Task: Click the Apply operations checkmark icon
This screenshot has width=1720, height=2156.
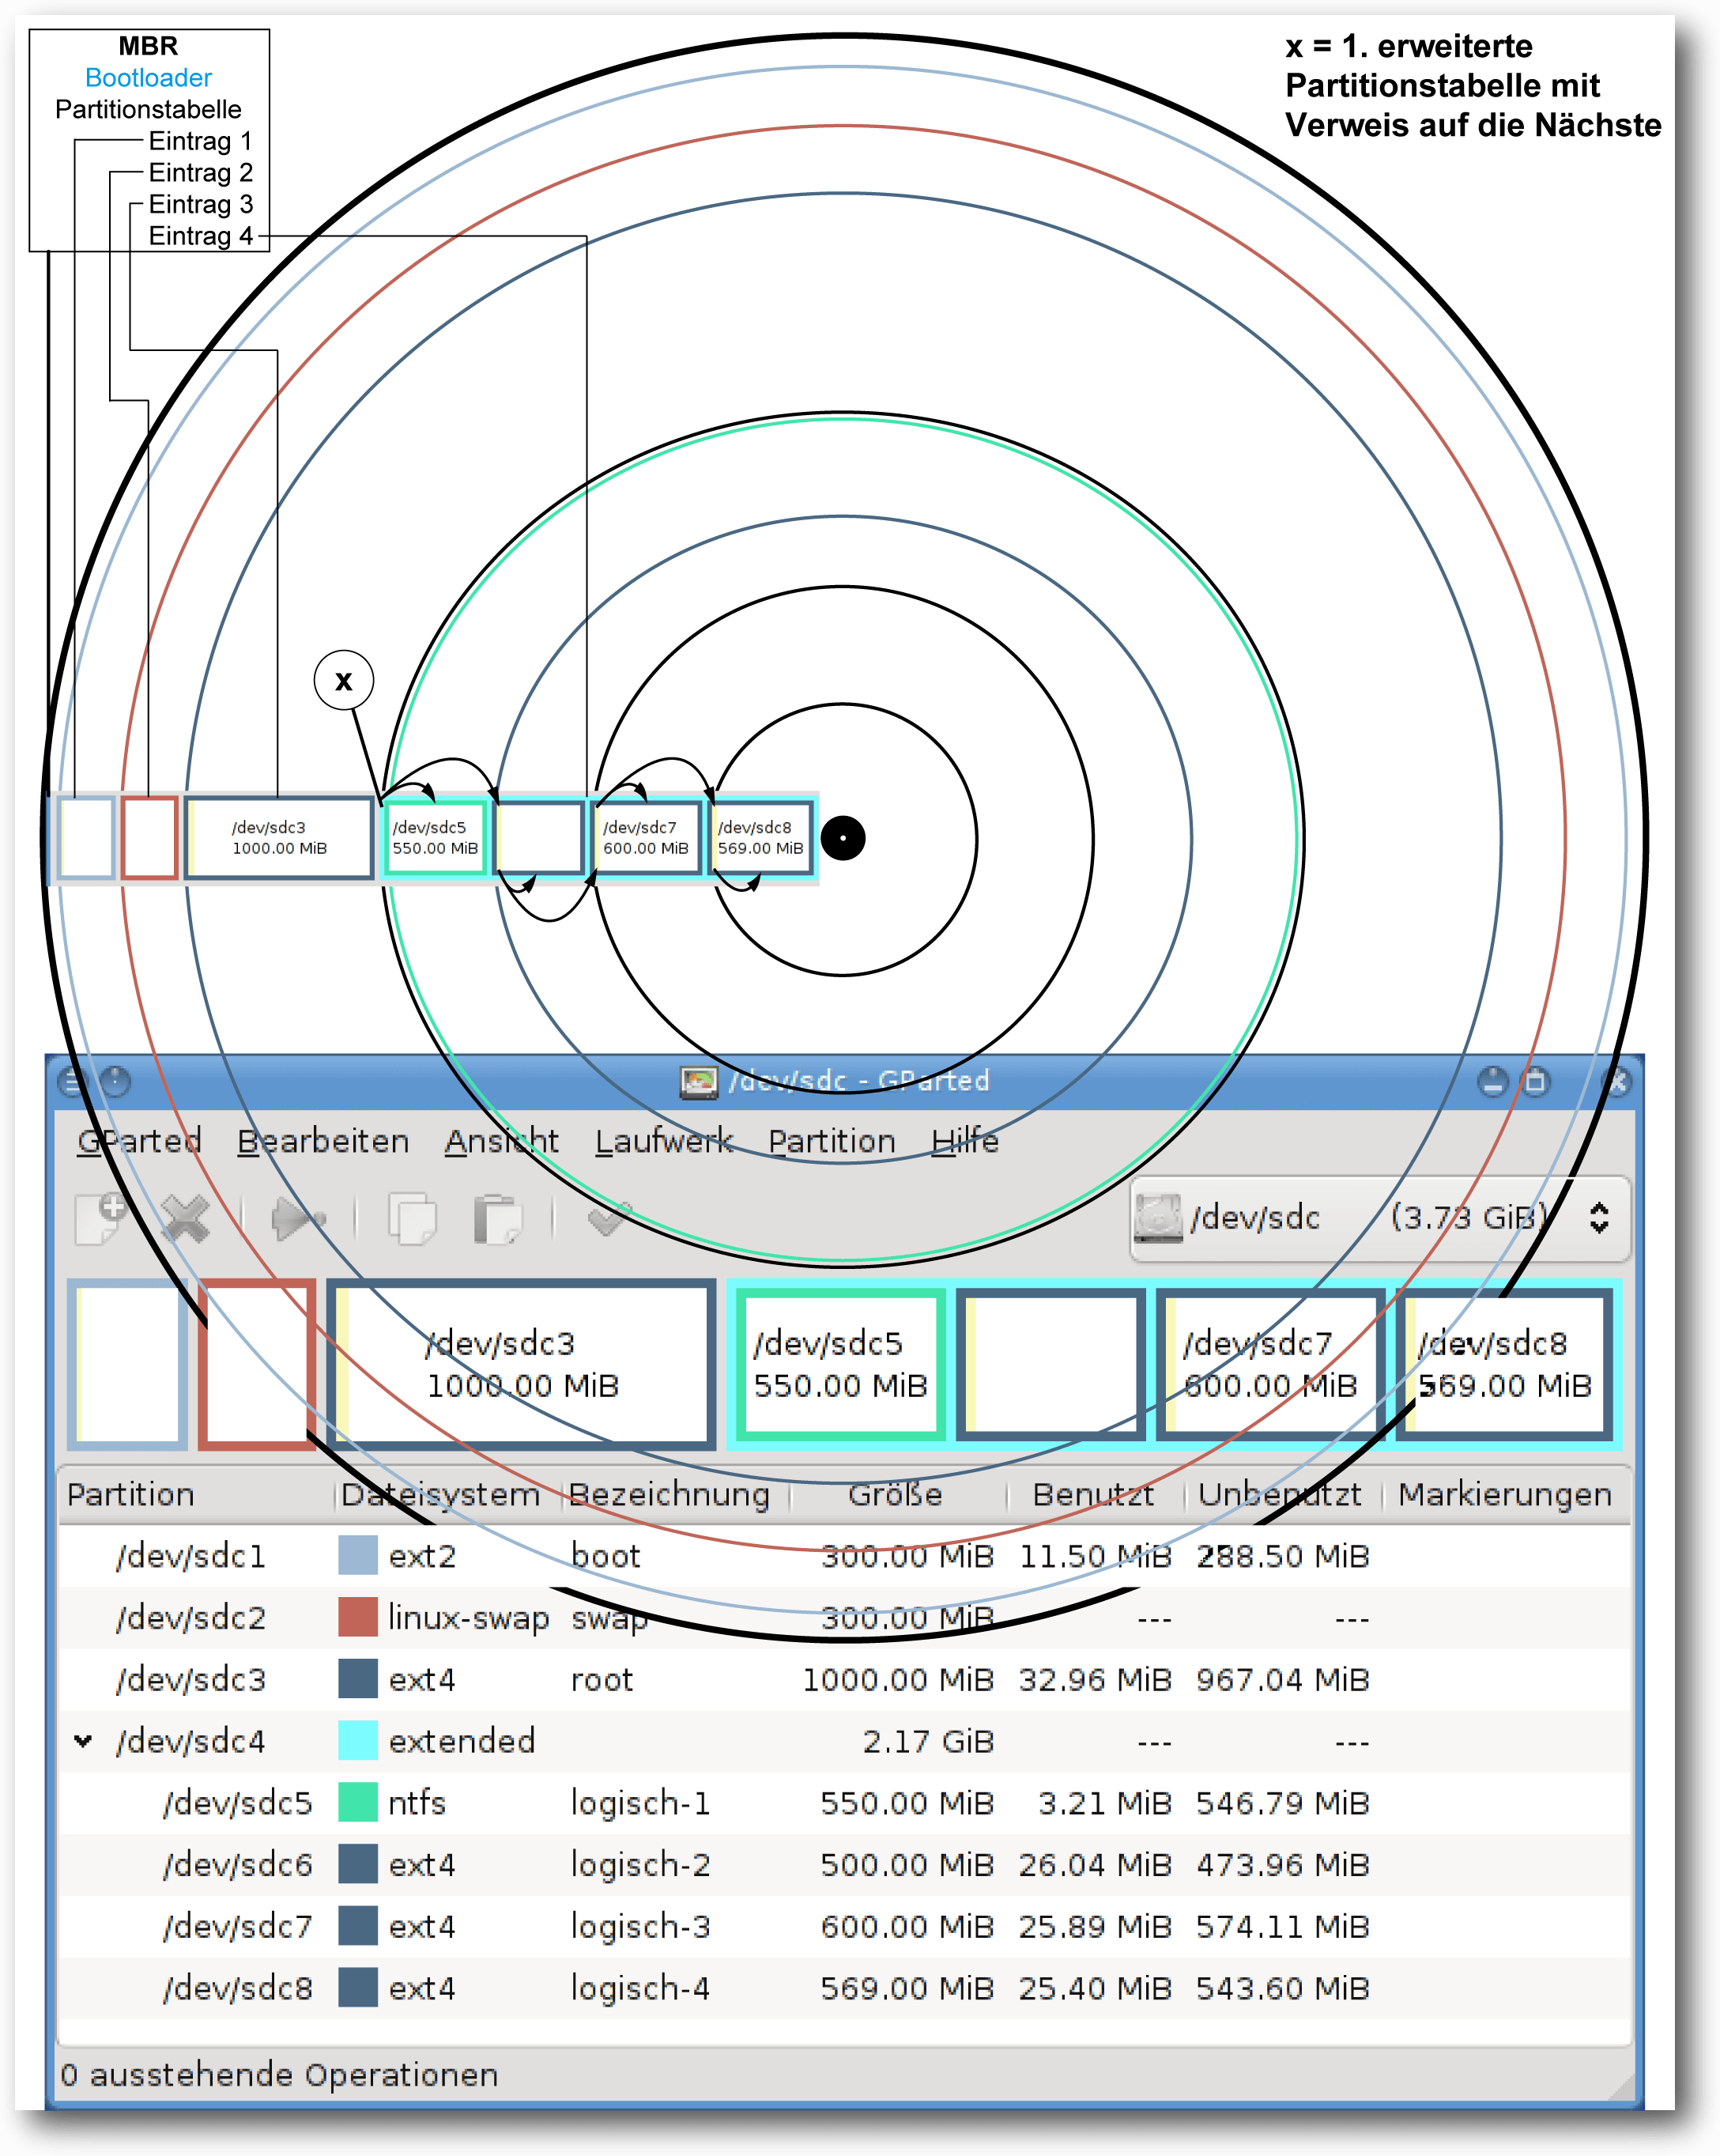Action: 609,1217
